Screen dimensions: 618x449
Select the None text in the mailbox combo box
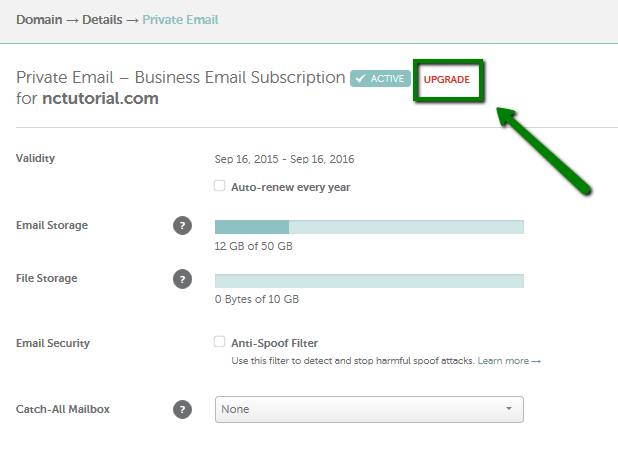(x=235, y=409)
